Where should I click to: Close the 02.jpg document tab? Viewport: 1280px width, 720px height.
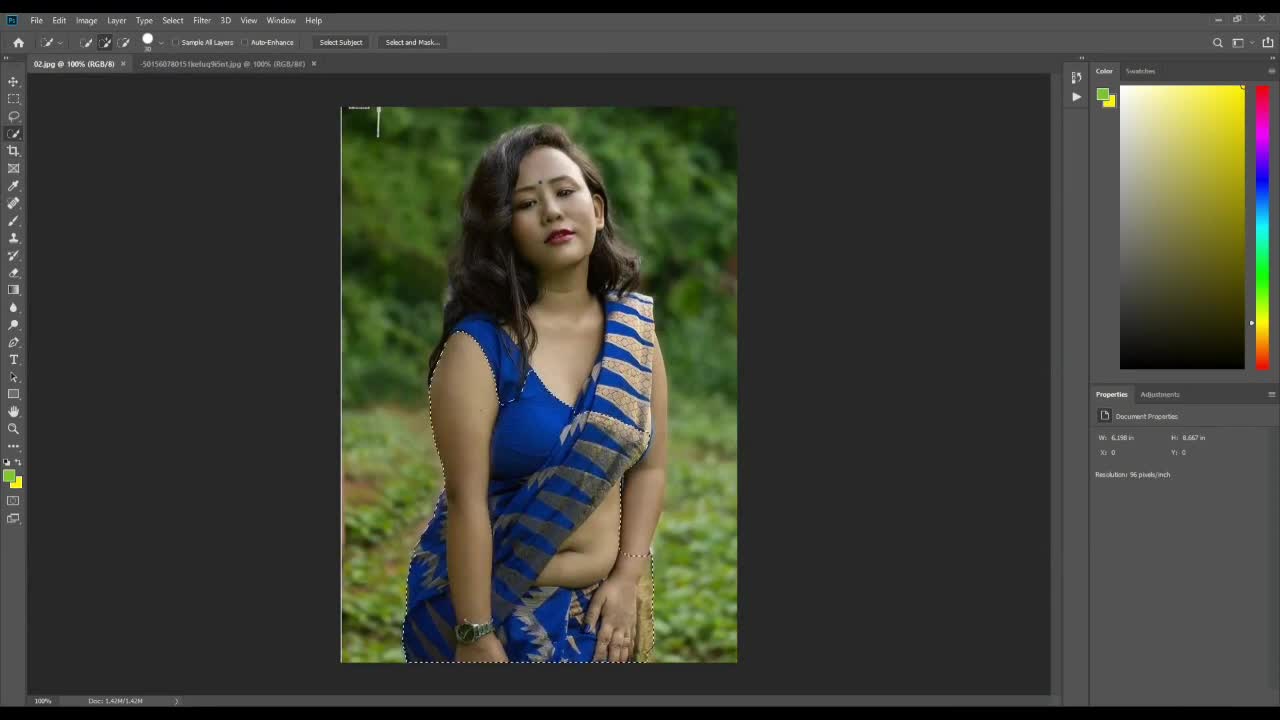[123, 64]
